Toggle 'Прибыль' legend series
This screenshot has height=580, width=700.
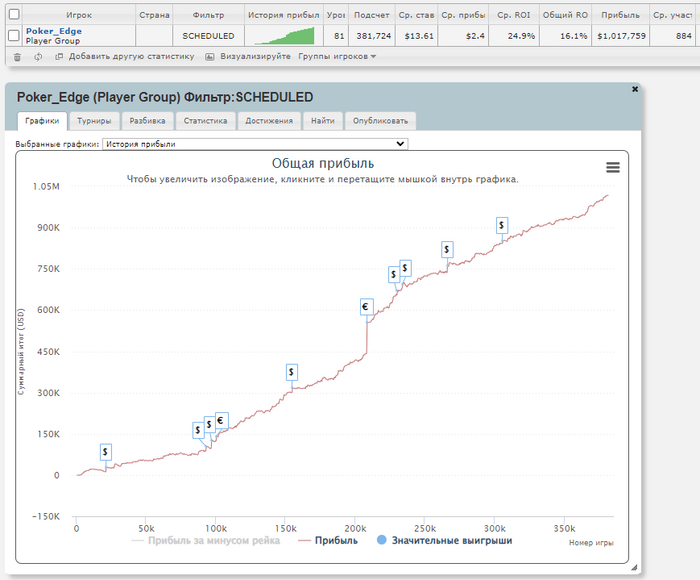pos(328,540)
